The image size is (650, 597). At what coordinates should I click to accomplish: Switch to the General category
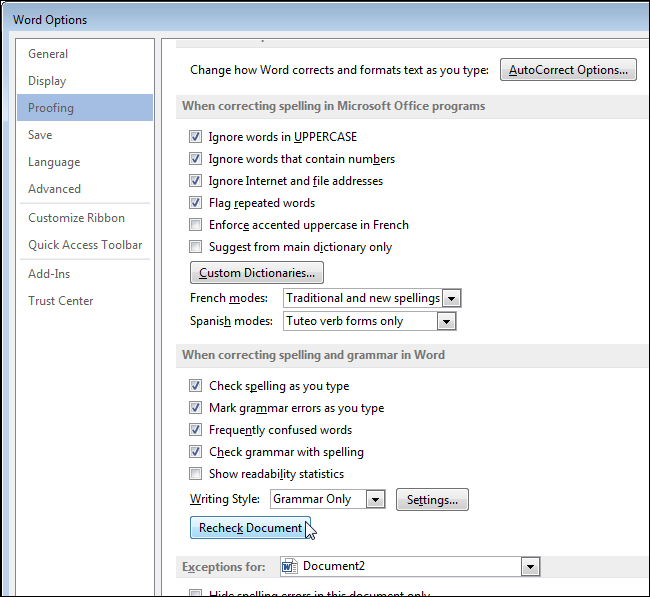click(48, 54)
